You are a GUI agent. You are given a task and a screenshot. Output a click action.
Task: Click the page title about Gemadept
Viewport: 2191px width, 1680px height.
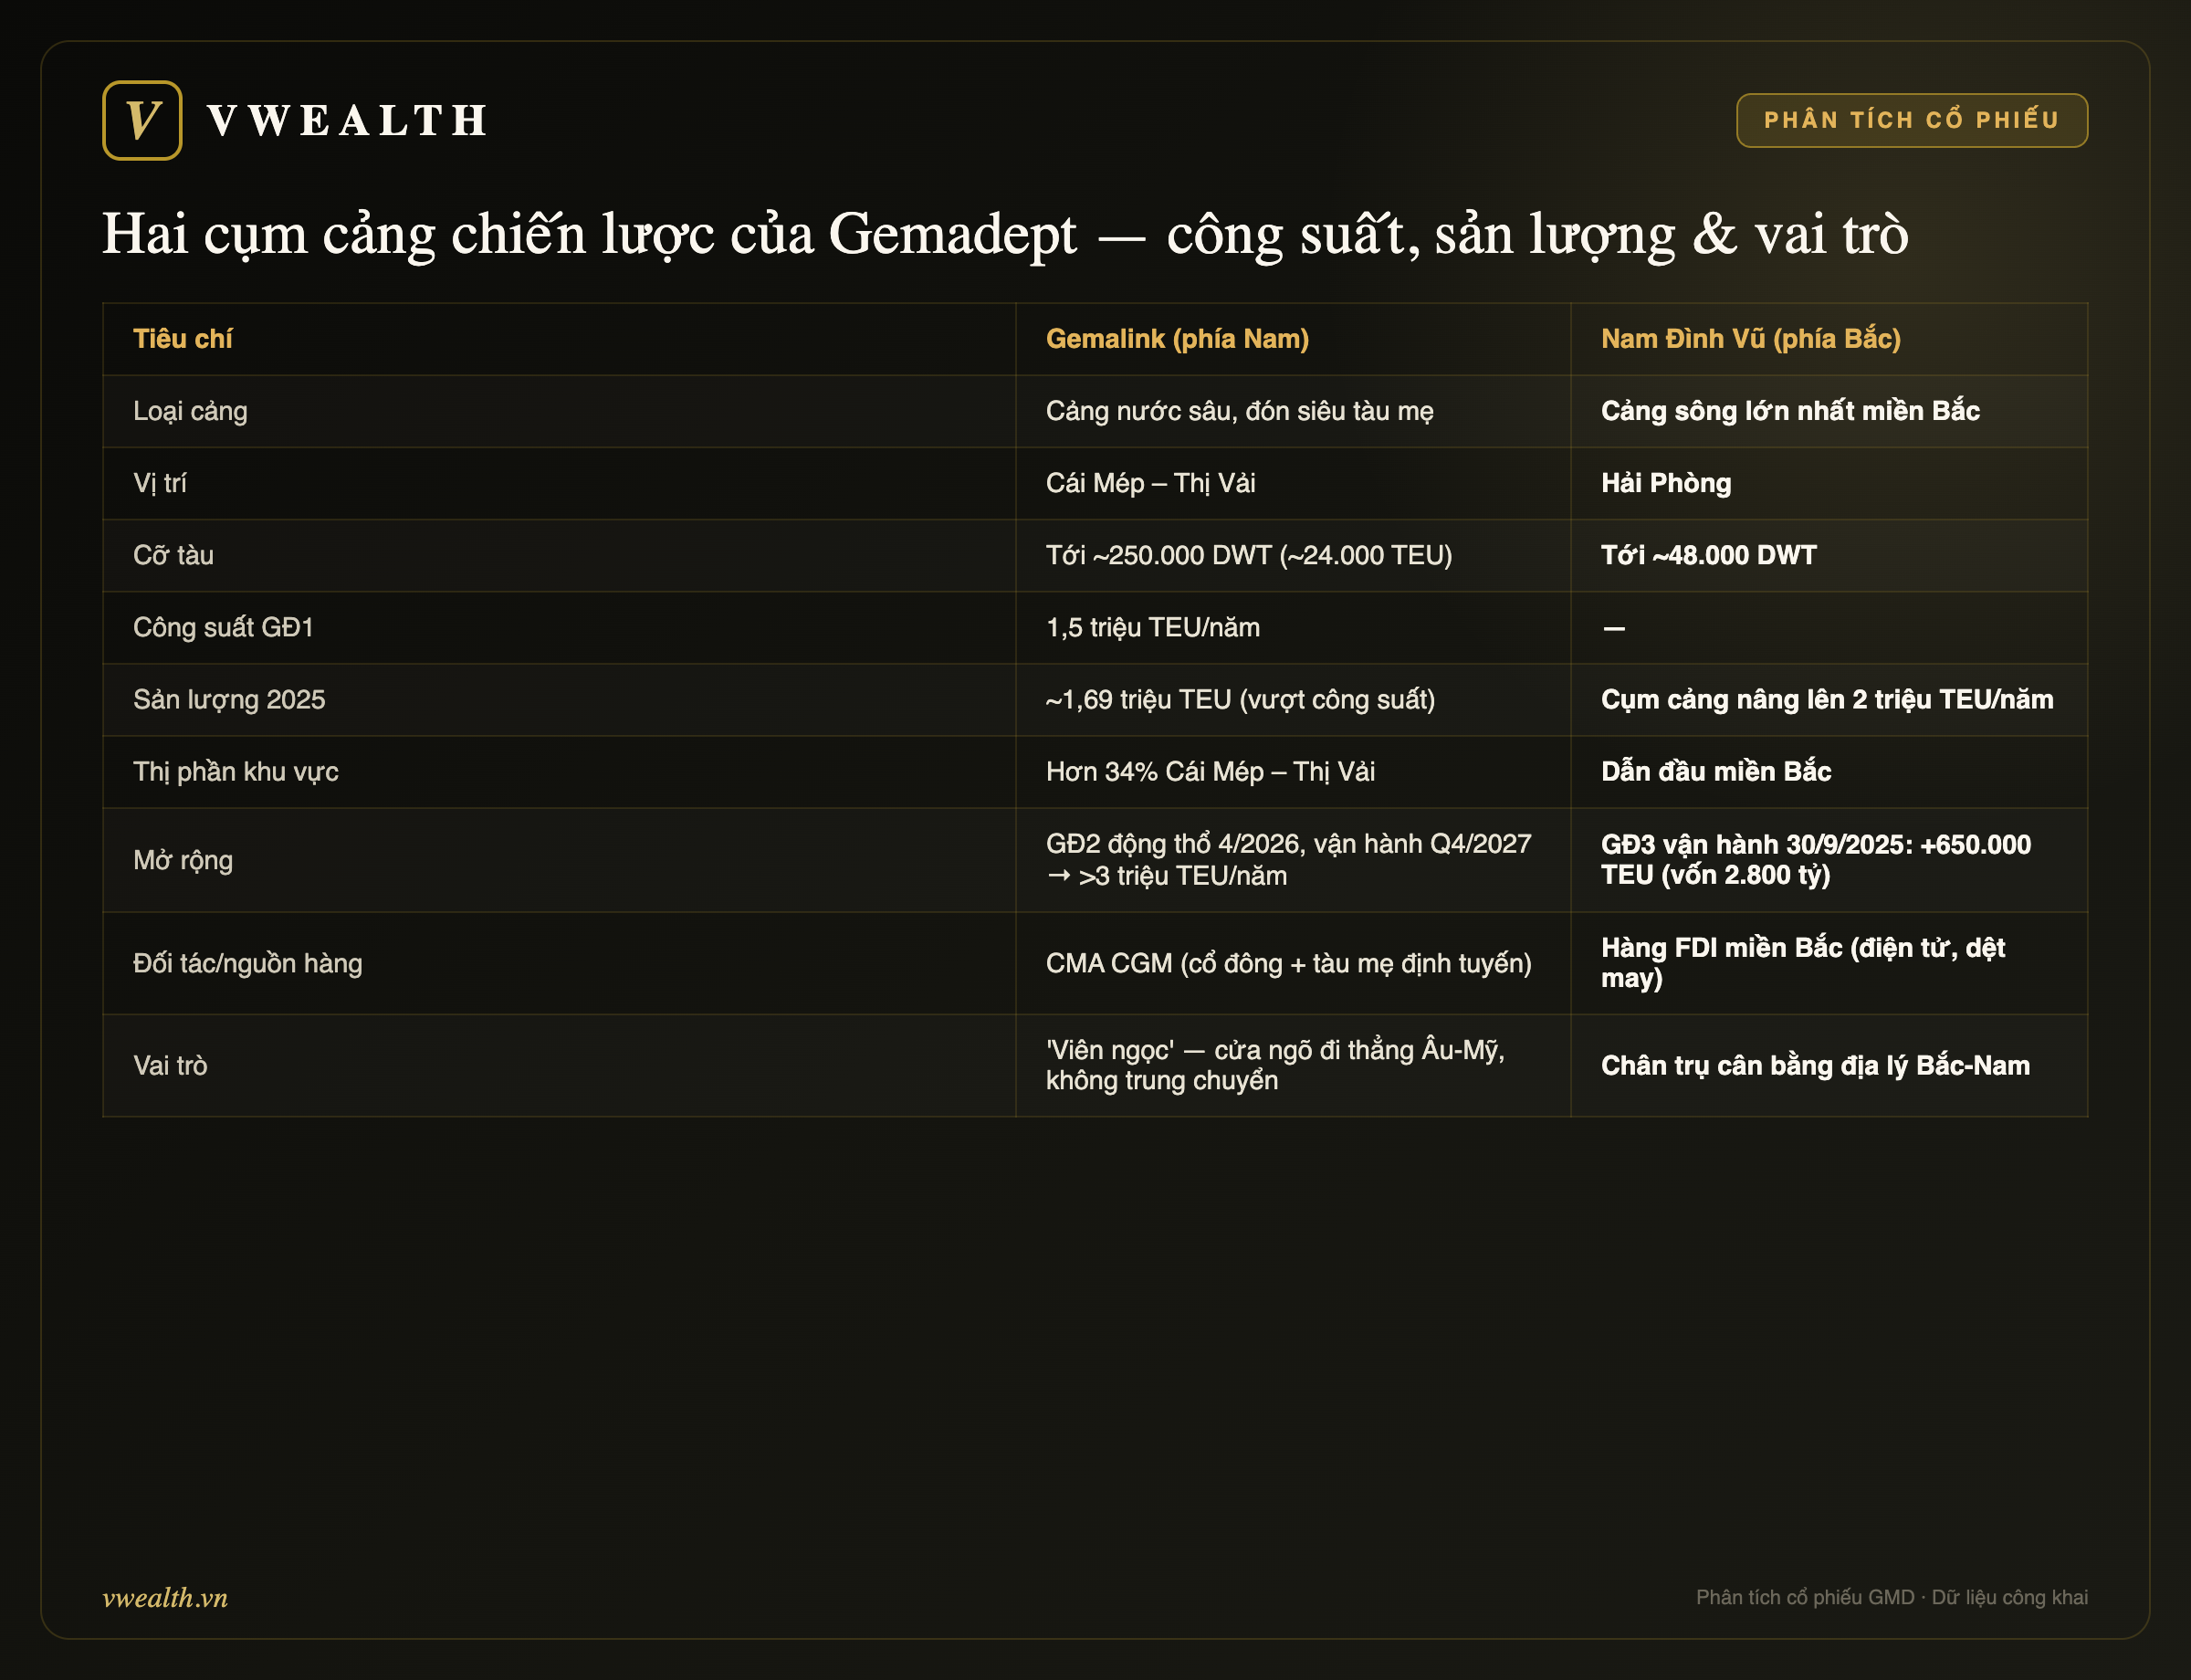point(1005,235)
